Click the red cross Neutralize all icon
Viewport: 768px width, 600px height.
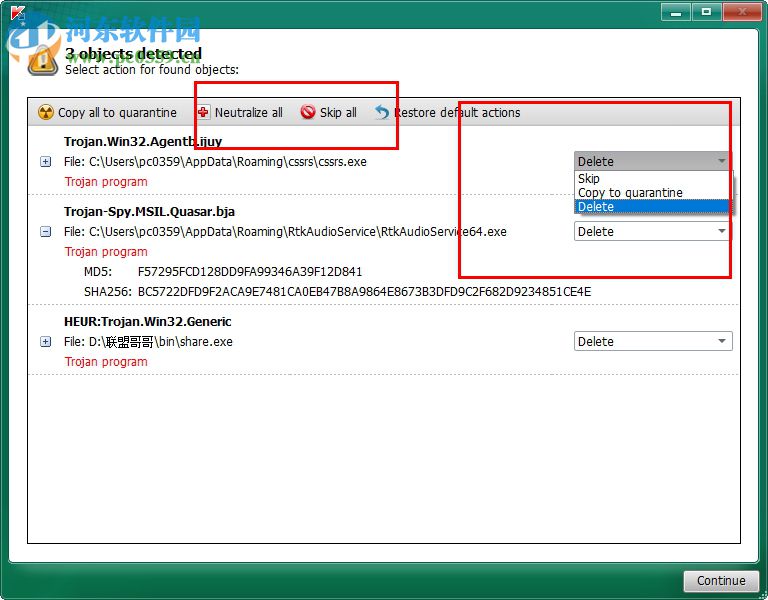203,112
